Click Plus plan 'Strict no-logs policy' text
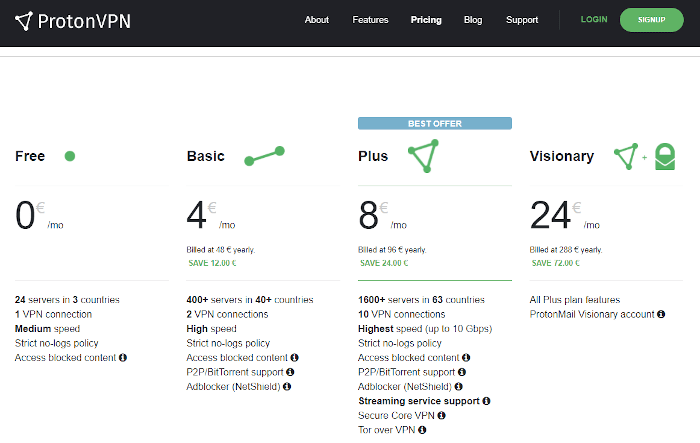This screenshot has width=700, height=443. [x=400, y=343]
